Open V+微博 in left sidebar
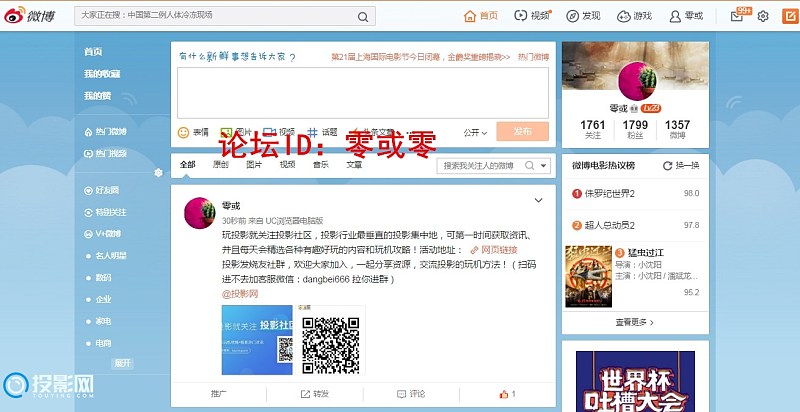The height and width of the screenshot is (412, 800). pyautogui.click(x=103, y=234)
